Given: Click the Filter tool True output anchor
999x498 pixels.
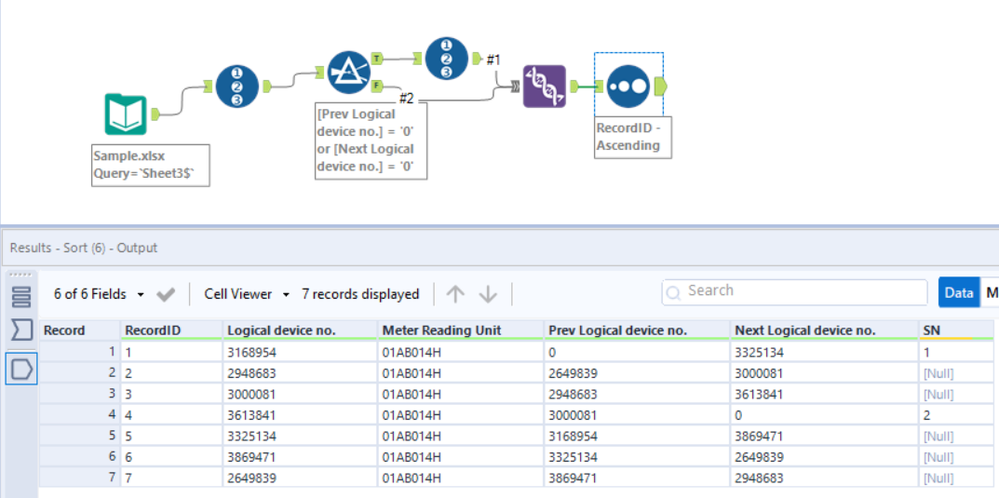Looking at the screenshot, I should tap(377, 59).
